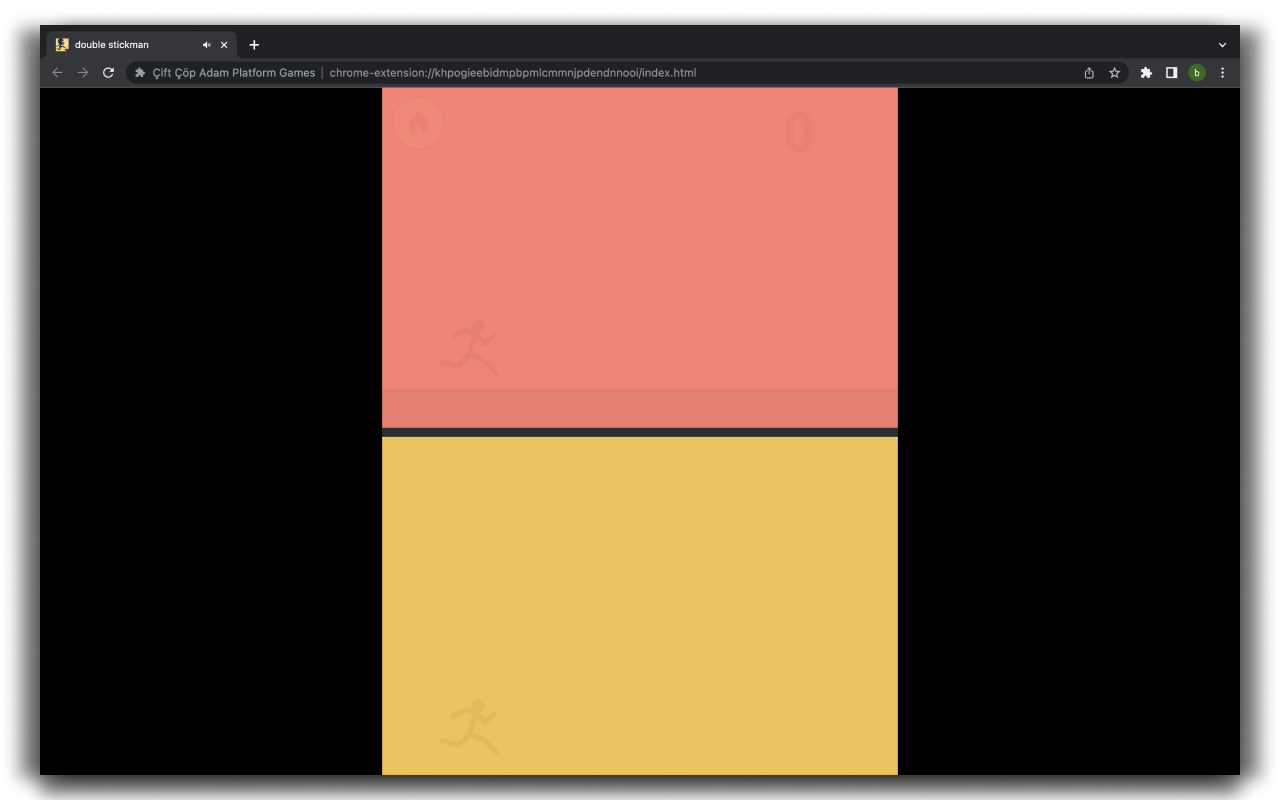
Task: Click the score counter showing 0
Action: 798,134
